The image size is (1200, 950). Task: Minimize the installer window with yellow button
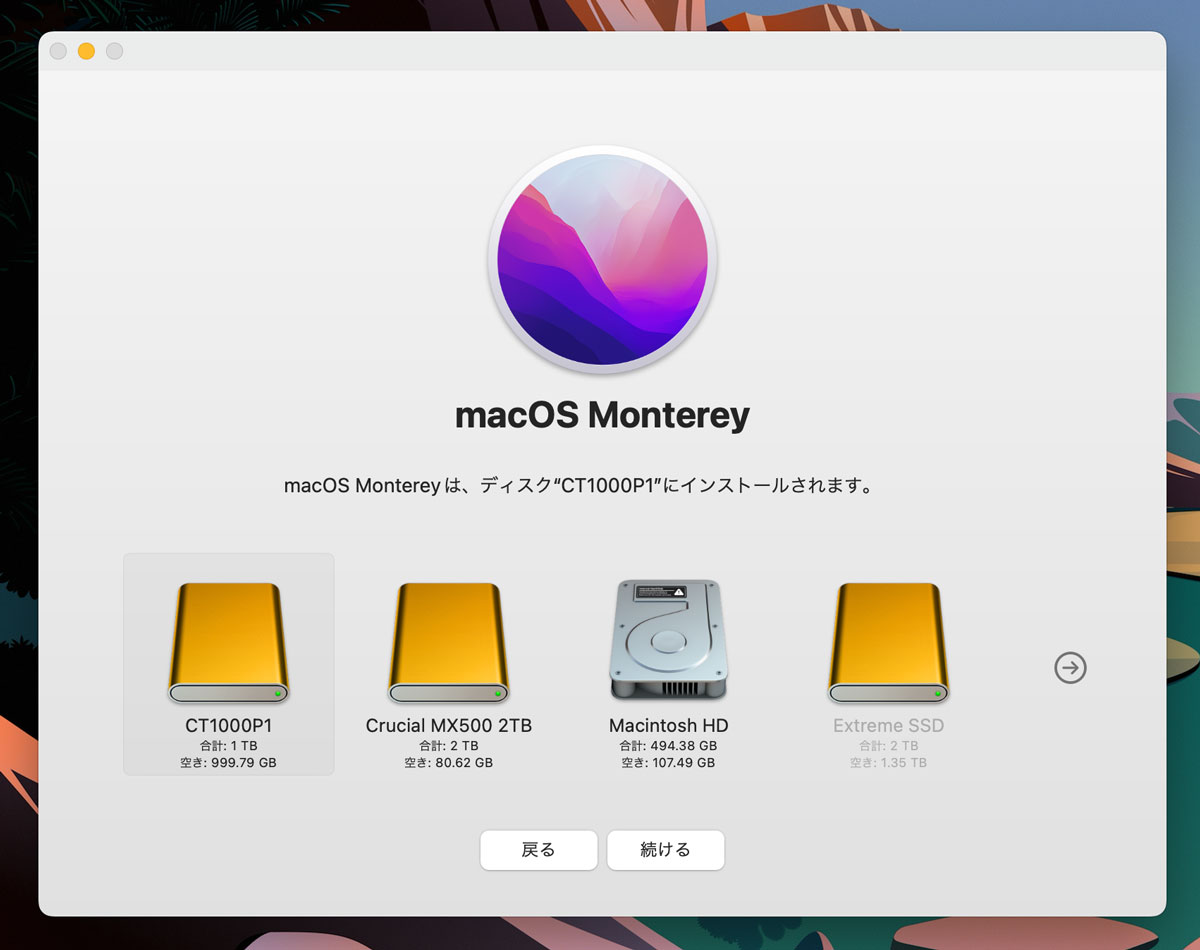pos(86,51)
